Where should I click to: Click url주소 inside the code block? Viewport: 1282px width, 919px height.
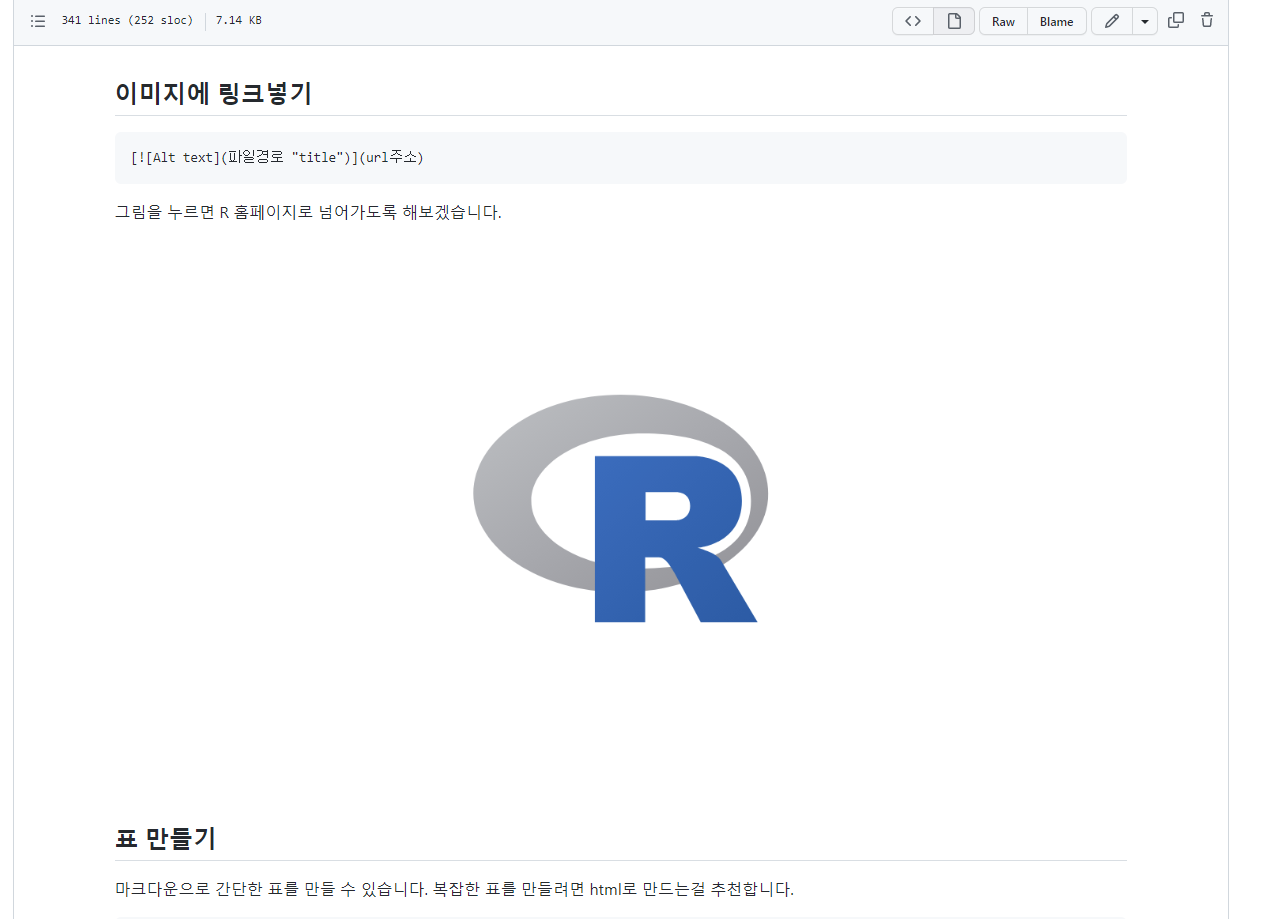pos(394,157)
